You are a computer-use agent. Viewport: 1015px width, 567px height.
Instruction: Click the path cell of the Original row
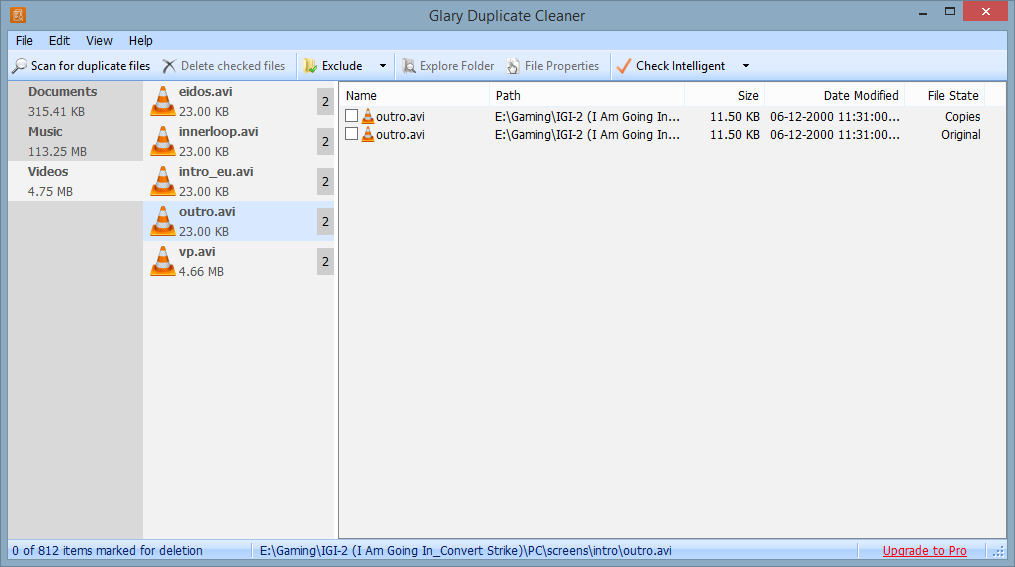pos(587,135)
